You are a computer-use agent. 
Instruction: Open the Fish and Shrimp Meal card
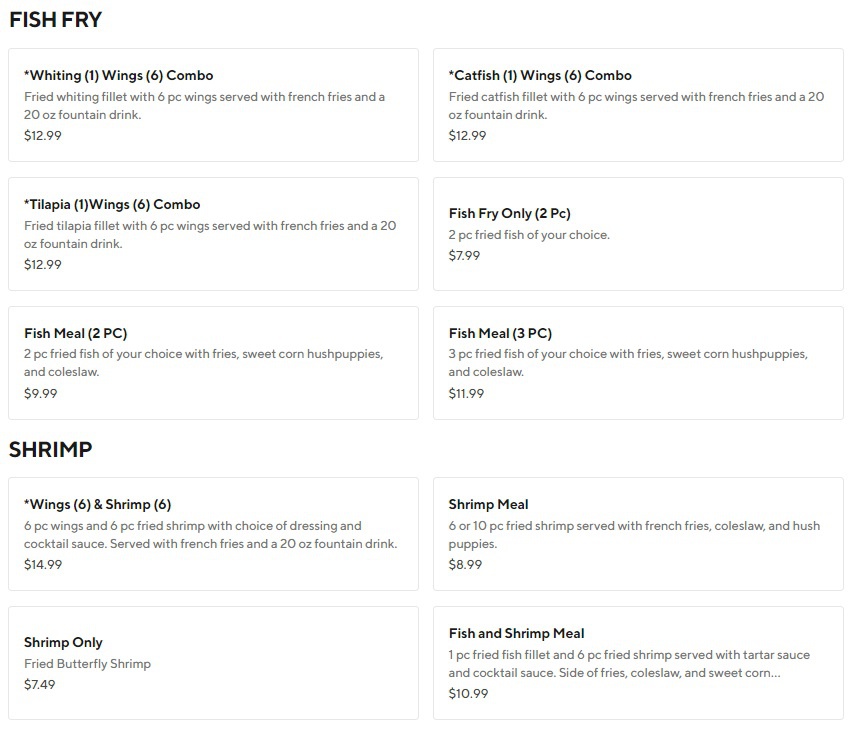tap(516, 634)
